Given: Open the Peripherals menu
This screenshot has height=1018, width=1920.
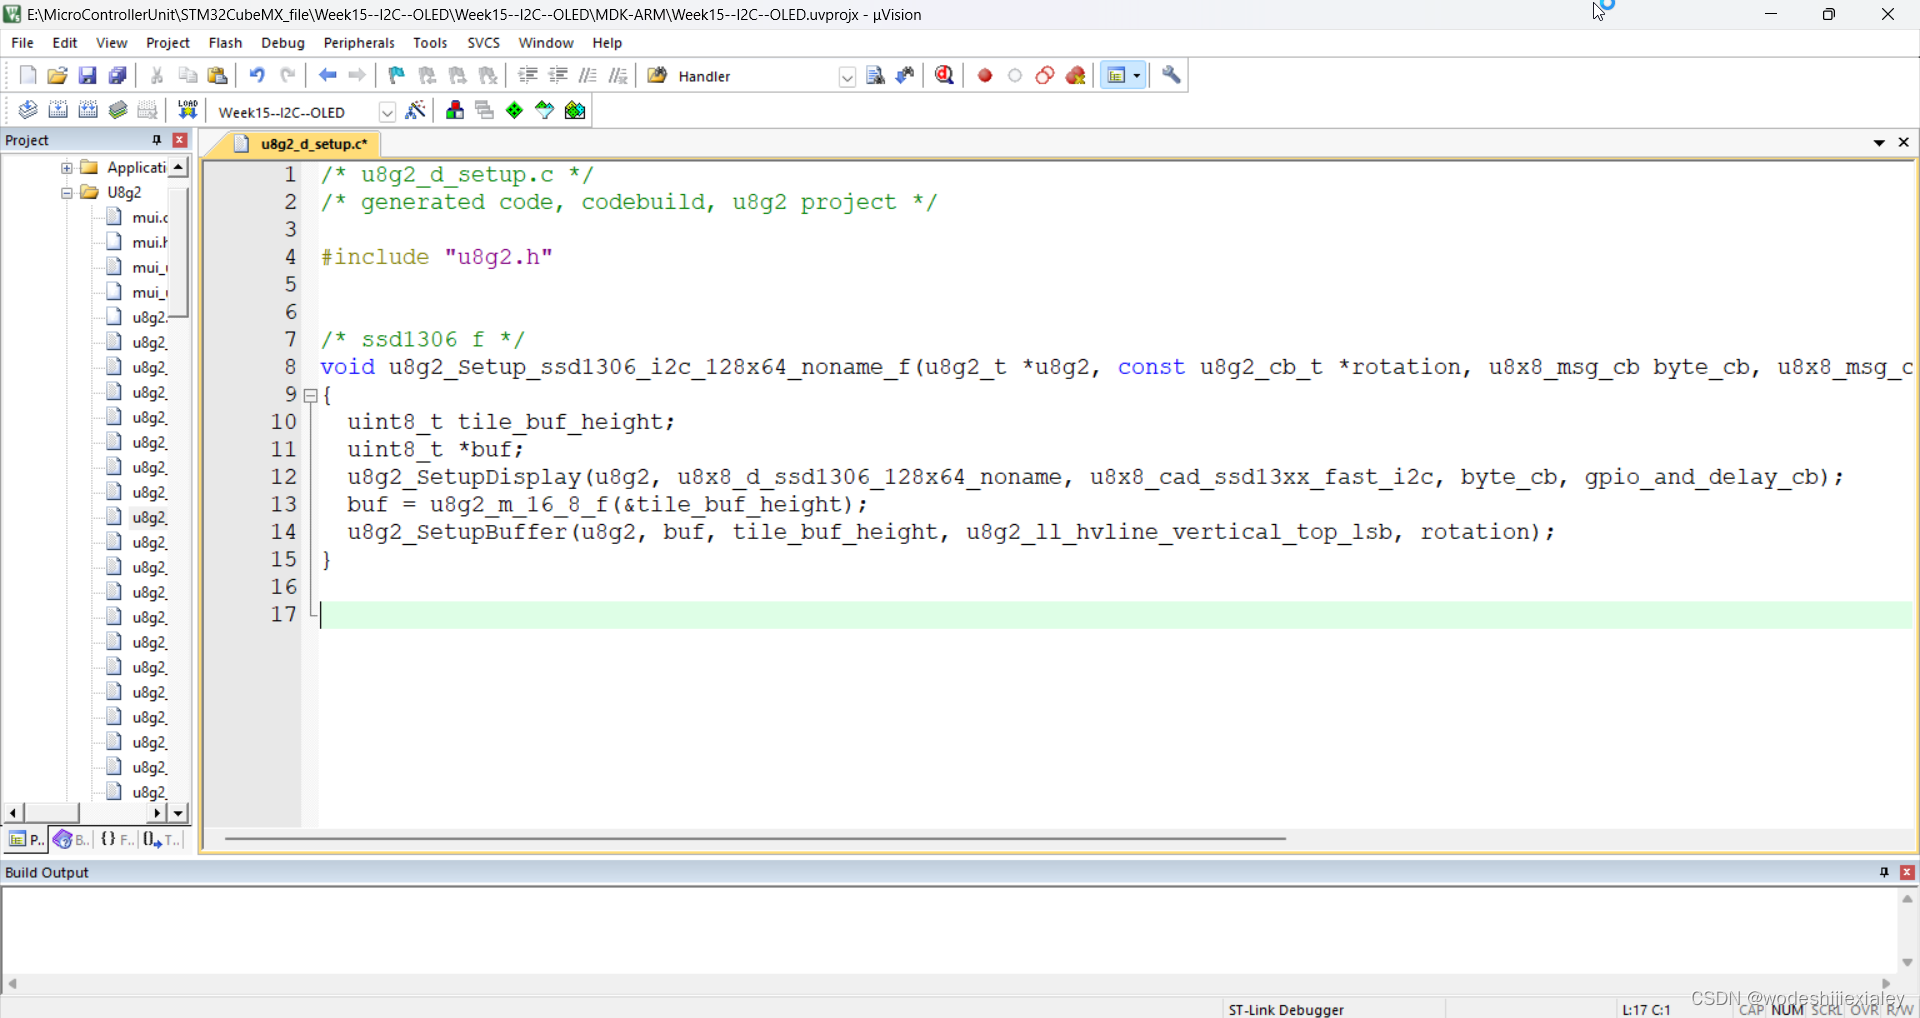Looking at the screenshot, I should click(359, 43).
